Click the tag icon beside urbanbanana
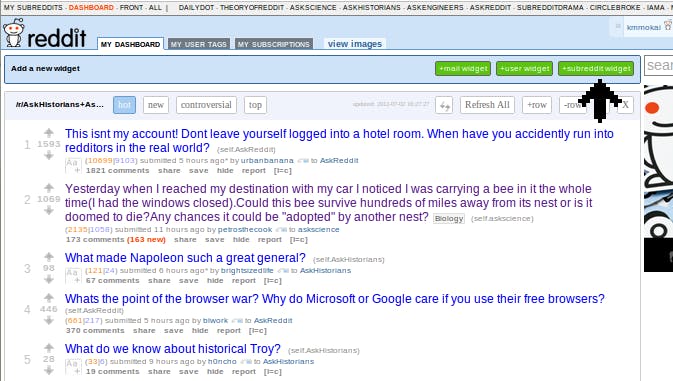This screenshot has height=381, width=673. tap(303, 160)
